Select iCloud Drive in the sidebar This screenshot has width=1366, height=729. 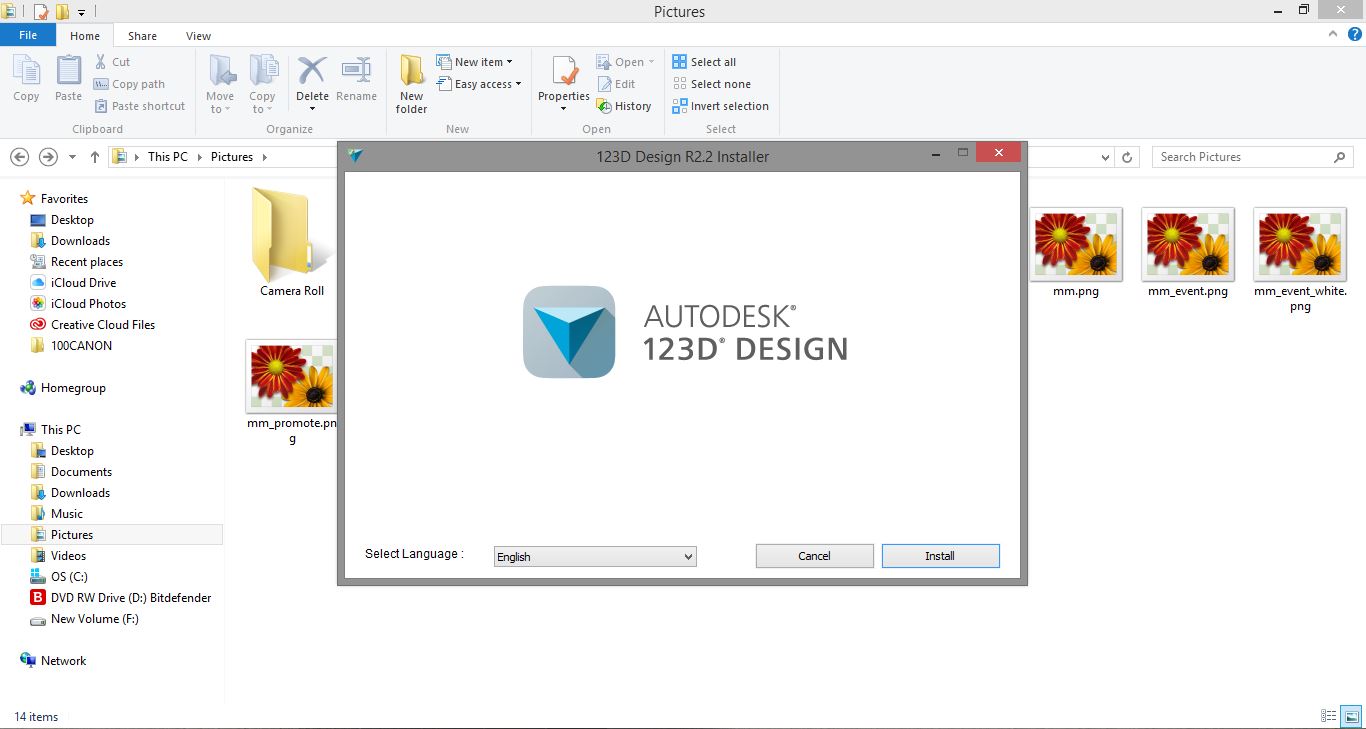point(83,283)
